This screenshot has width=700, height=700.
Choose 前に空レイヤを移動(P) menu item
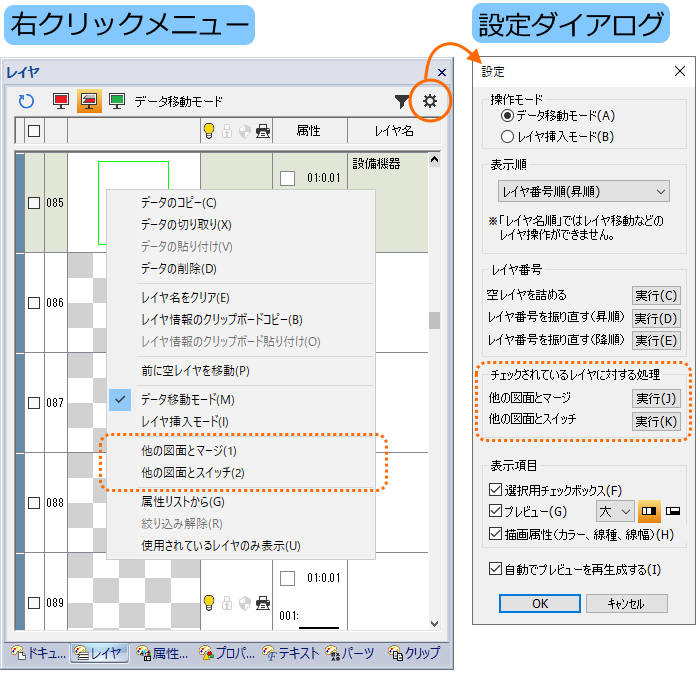pyautogui.click(x=241, y=371)
